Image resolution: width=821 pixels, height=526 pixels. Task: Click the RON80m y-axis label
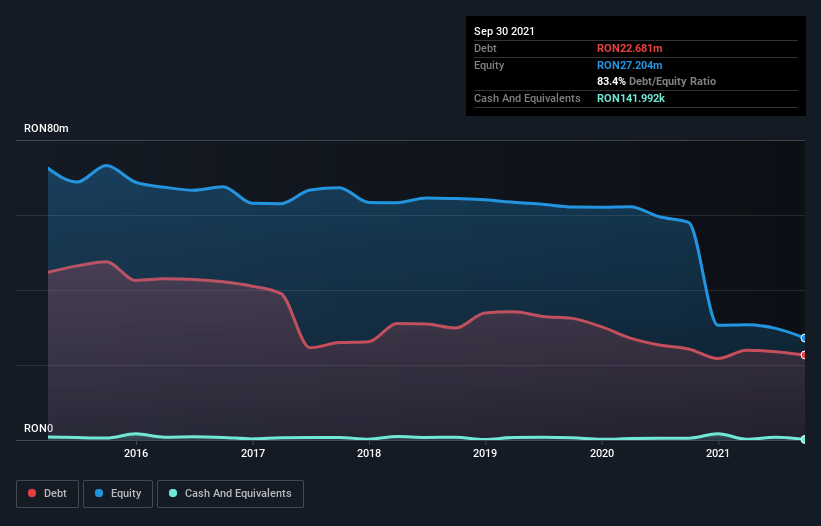pos(46,128)
